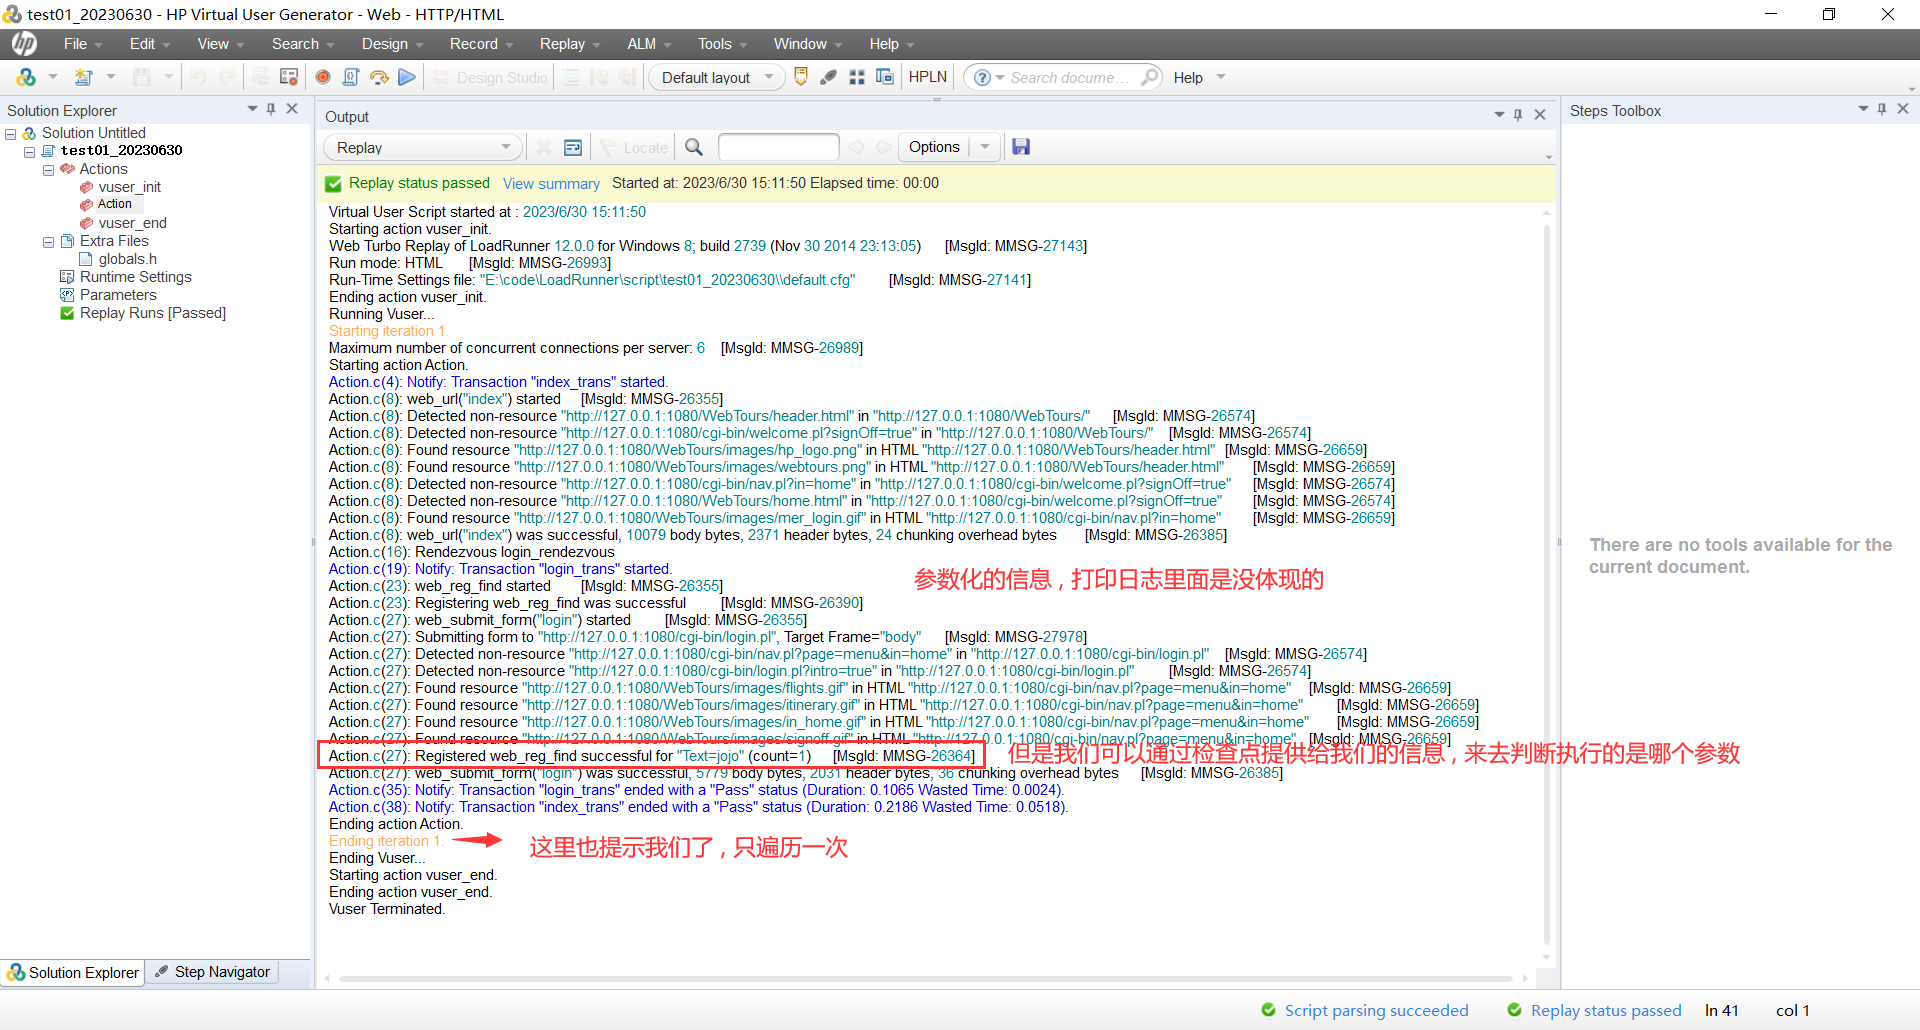Screen dimensions: 1920x1030
Task: Click the feather-shaped toolbar icon
Action: 829,77
